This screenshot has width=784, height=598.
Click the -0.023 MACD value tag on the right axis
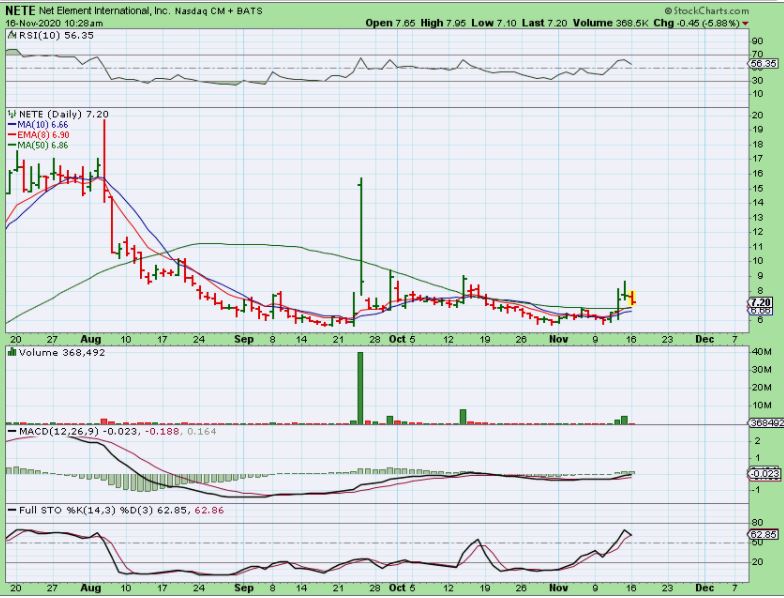765,474
